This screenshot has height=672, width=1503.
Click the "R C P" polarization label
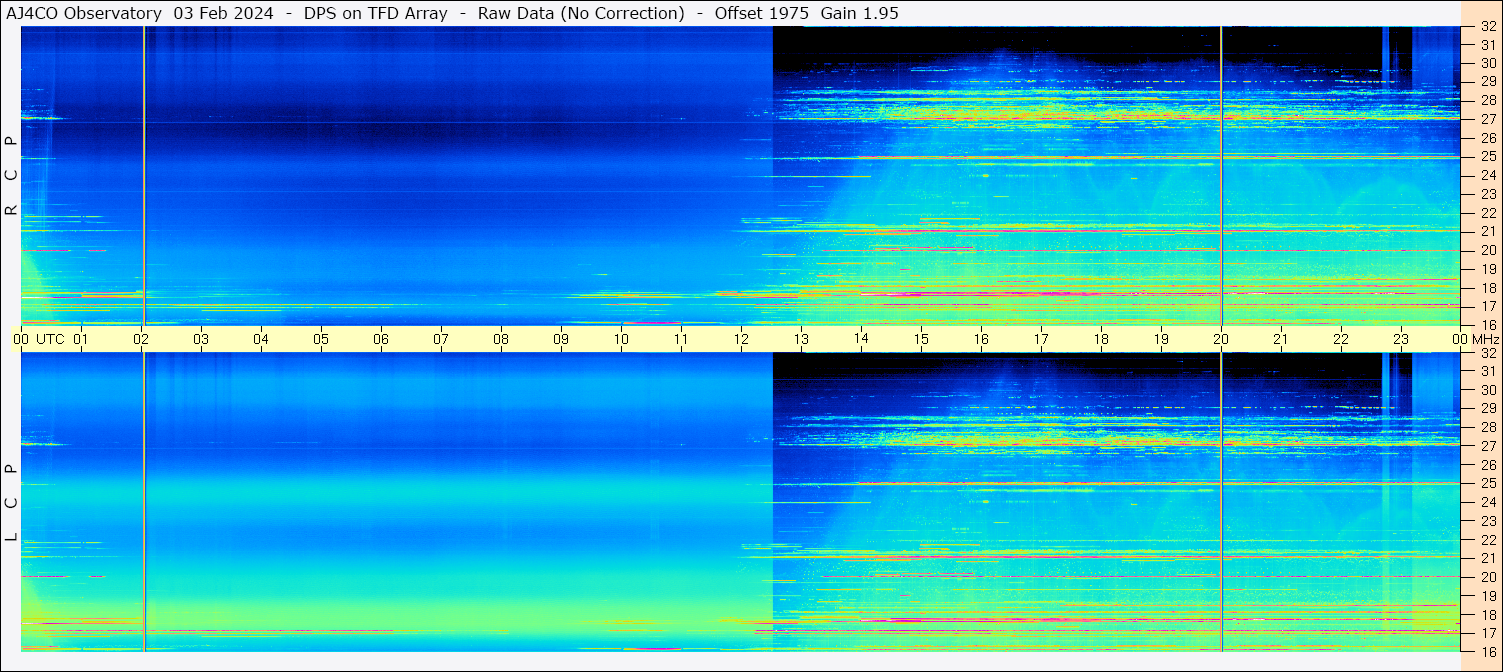click(11, 176)
